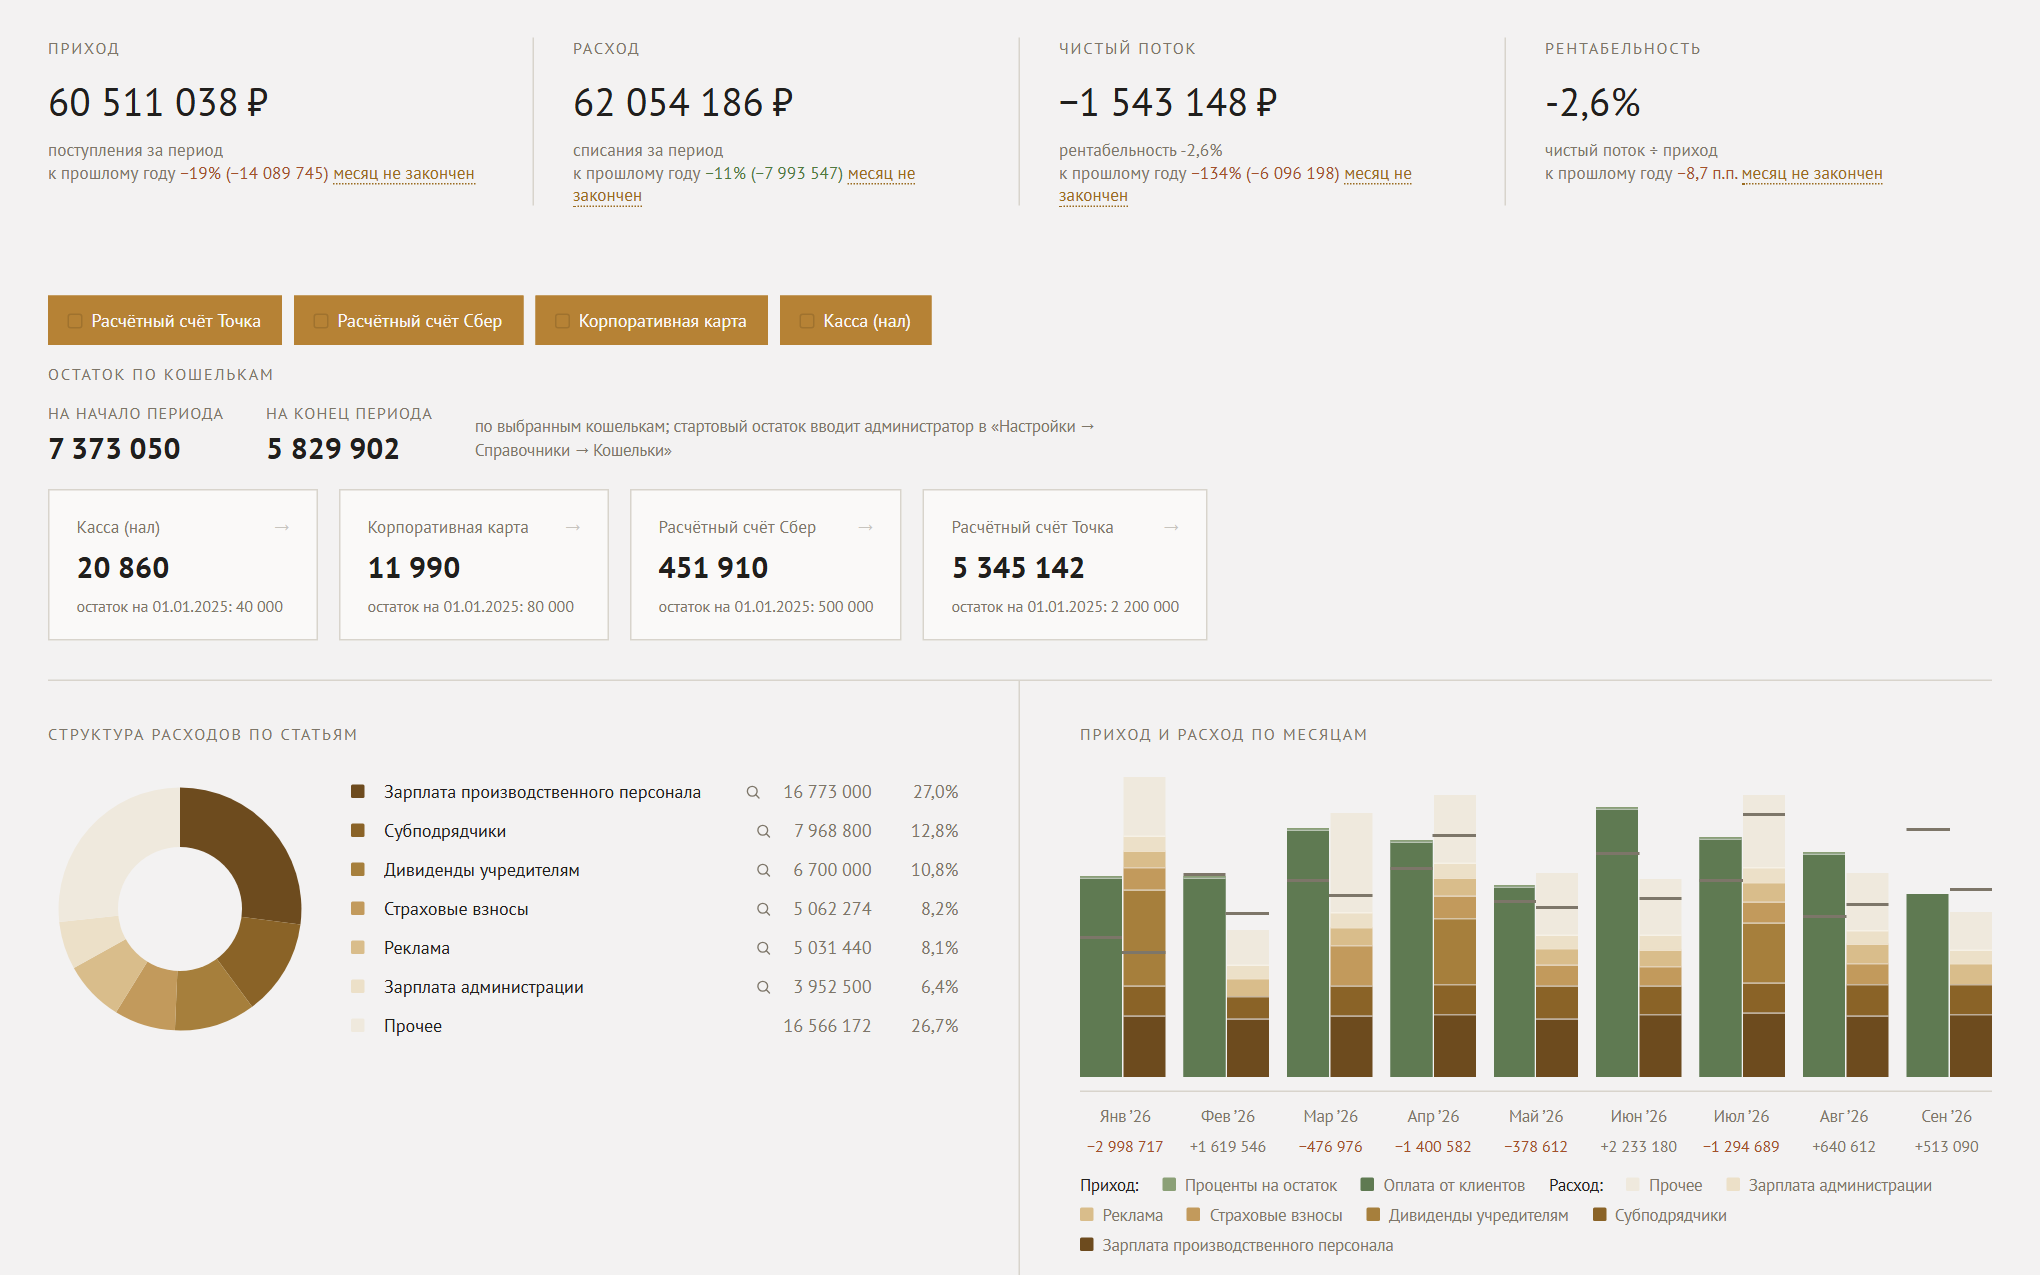Image resolution: width=2040 pixels, height=1275 pixels.
Task: Click magnifier icon next to Реклама
Action: click(763, 948)
